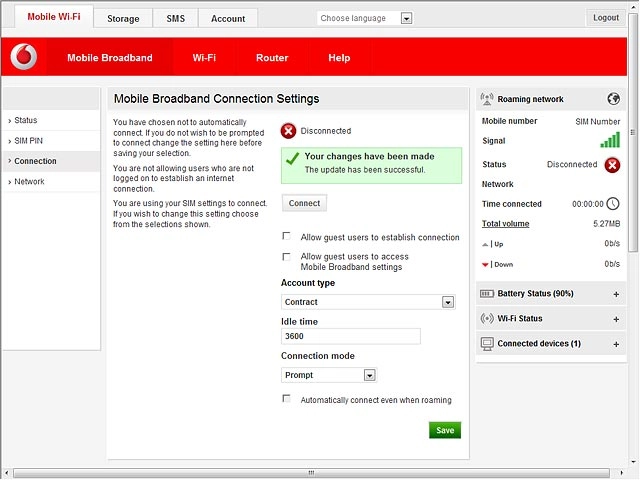Click the roaming globe icon

(x=613, y=99)
